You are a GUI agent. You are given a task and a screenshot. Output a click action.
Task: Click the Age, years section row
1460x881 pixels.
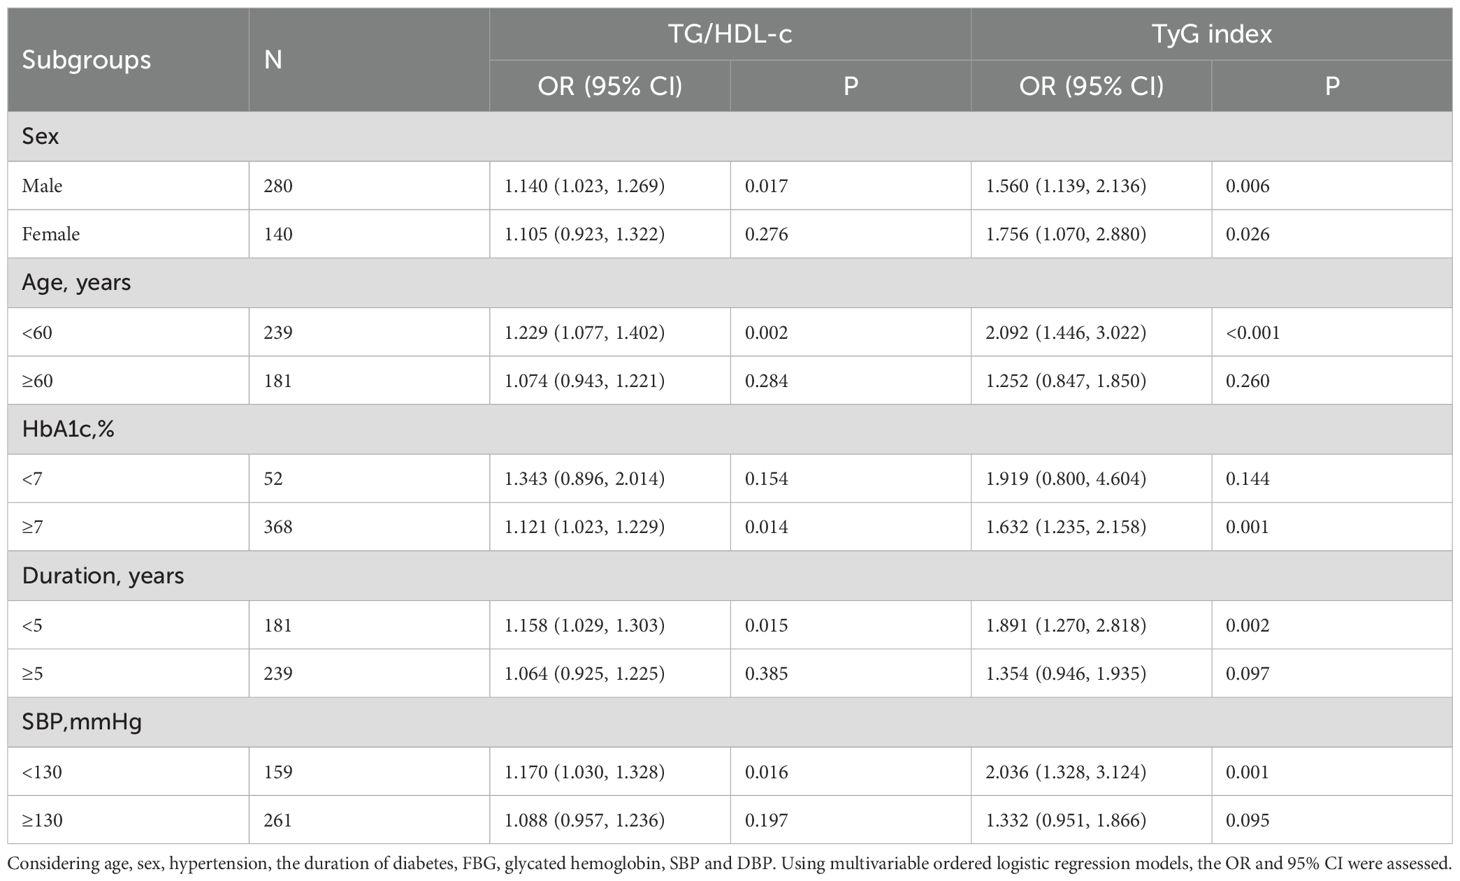pos(77,283)
